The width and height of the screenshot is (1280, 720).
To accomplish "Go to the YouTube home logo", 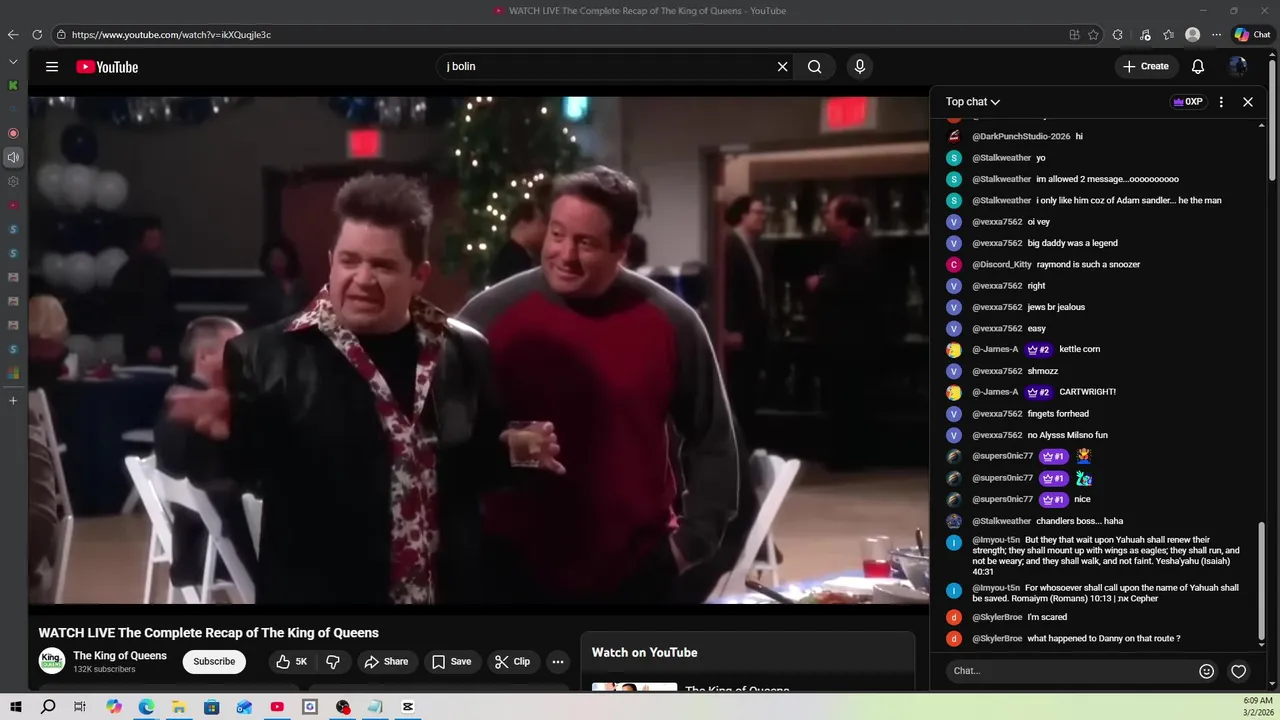I will pos(107,67).
